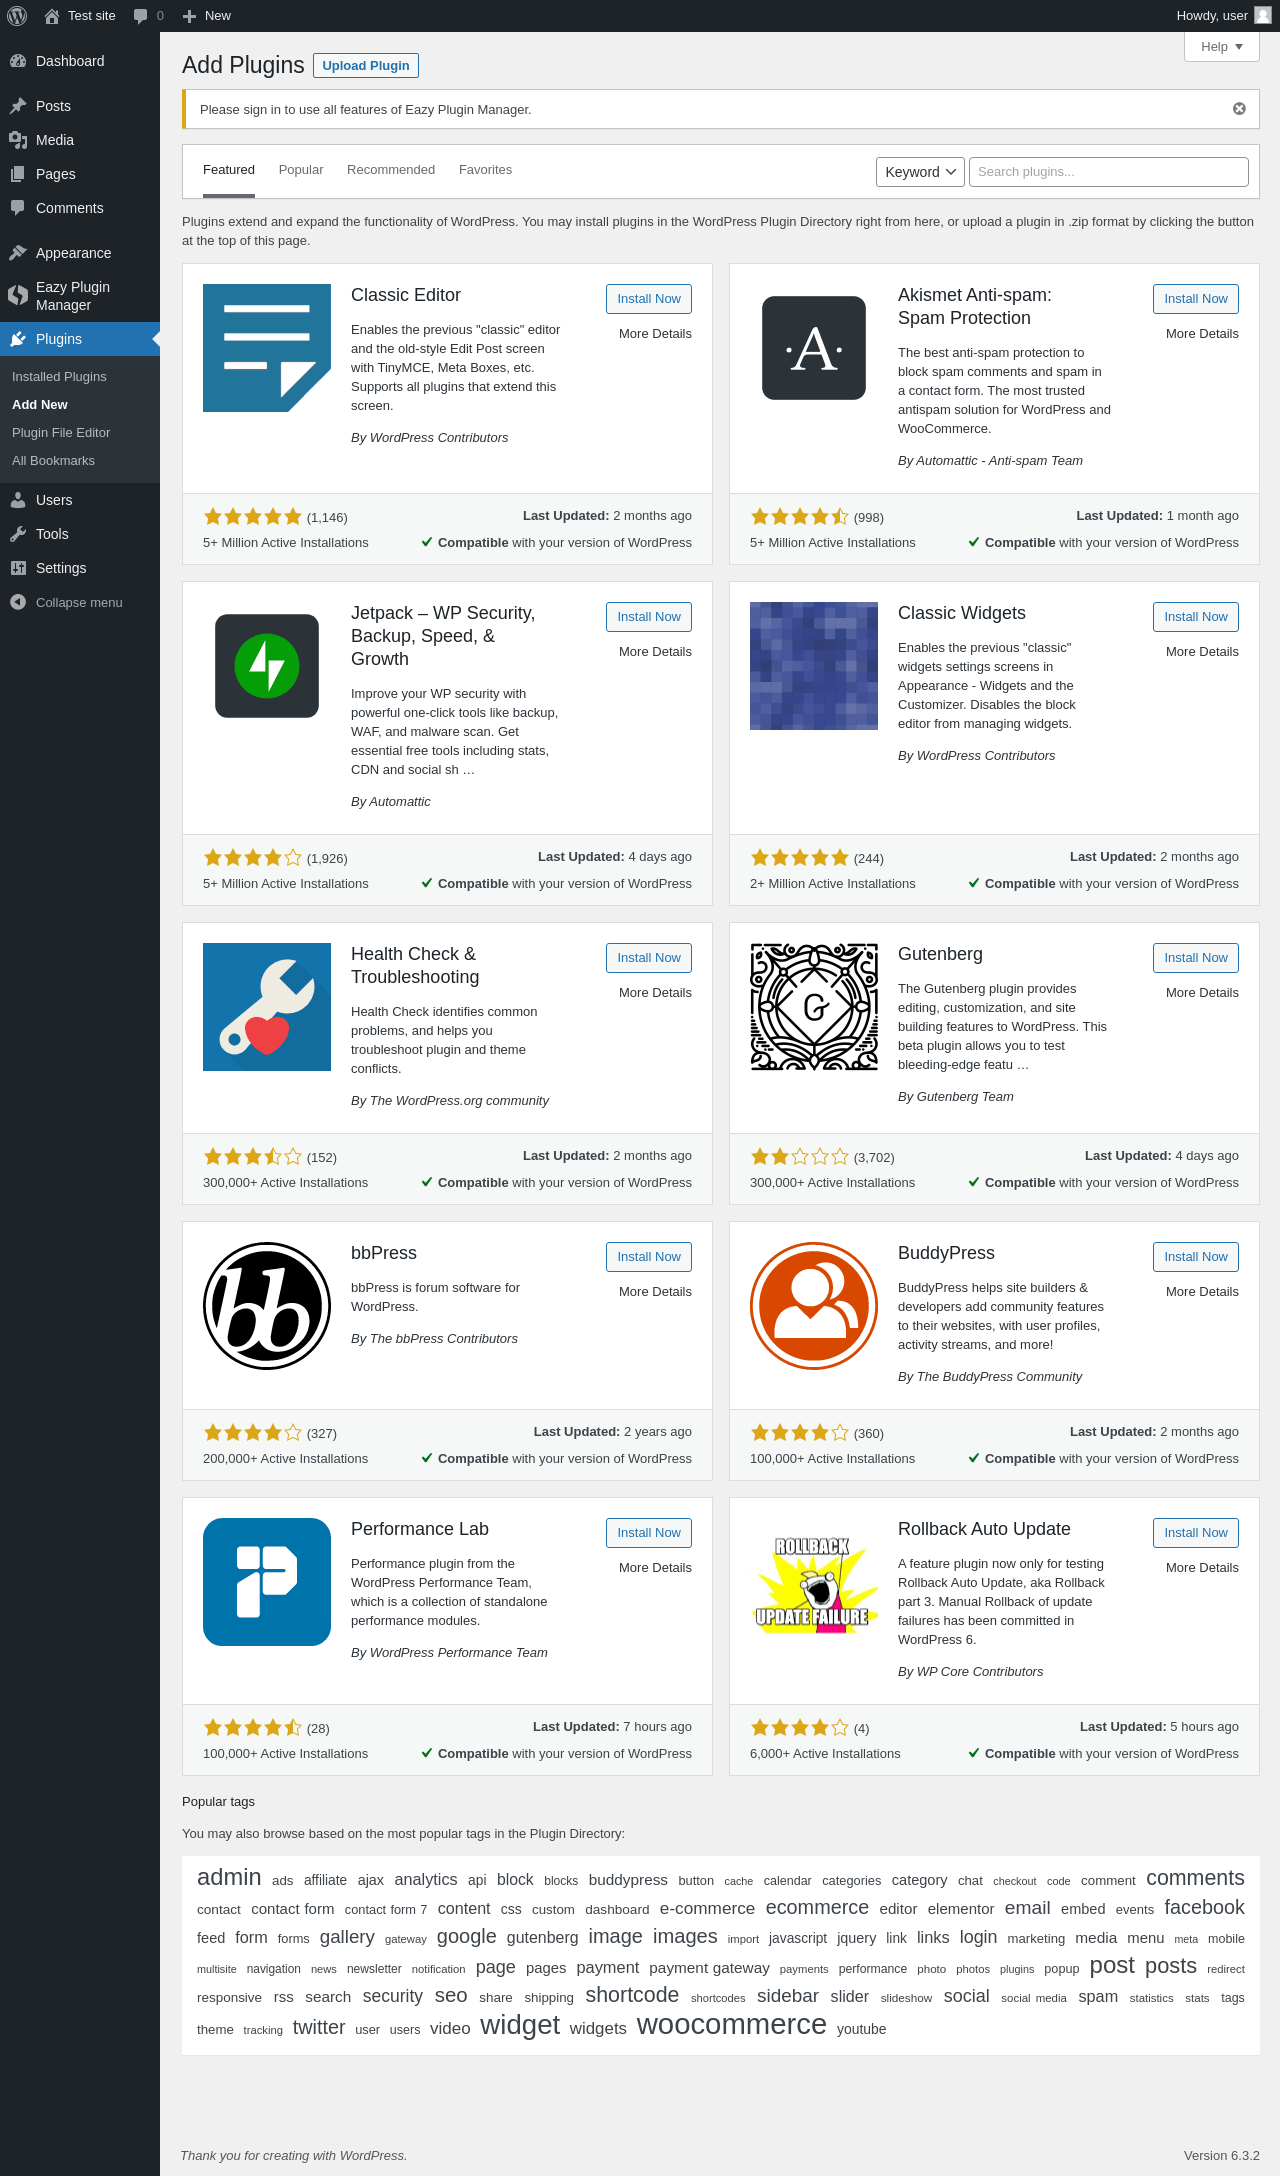Open user avatar in admin bar
This screenshot has height=2176, width=1280.
(x=1263, y=16)
